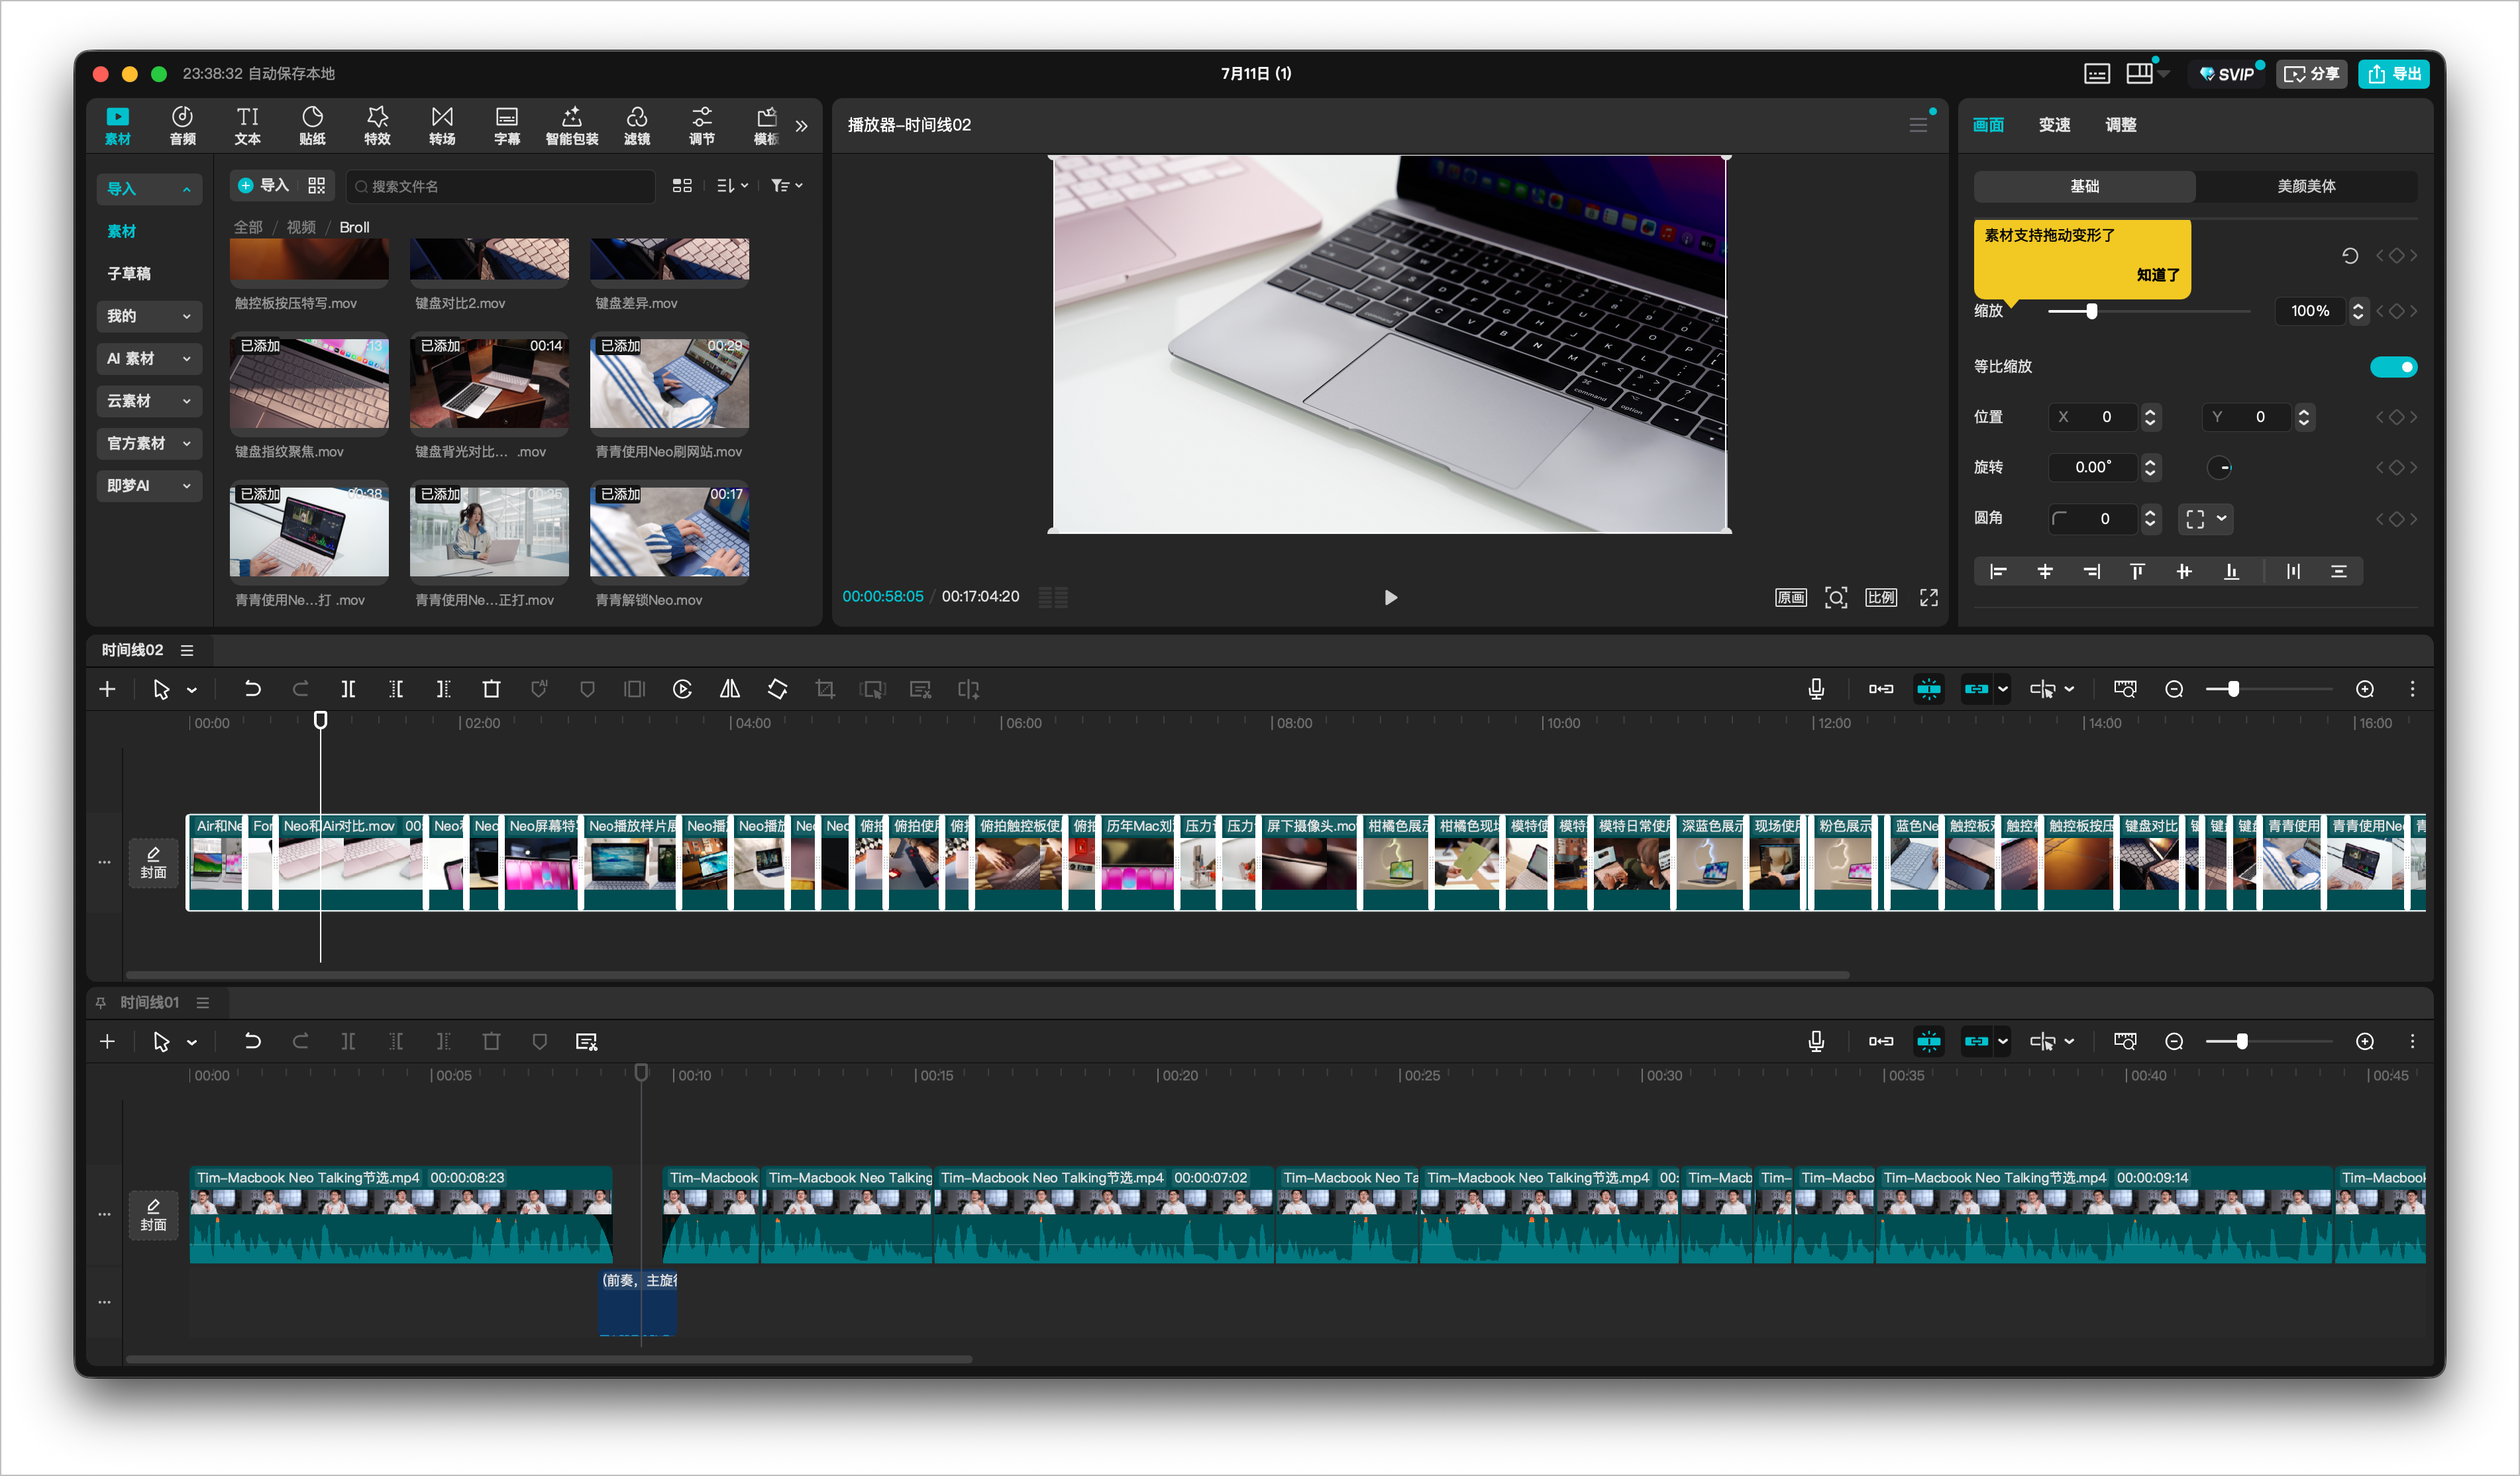Image resolution: width=2520 pixels, height=1476 pixels.
Task: Adjust the 缩放 scale slider handle
Action: tap(2091, 311)
